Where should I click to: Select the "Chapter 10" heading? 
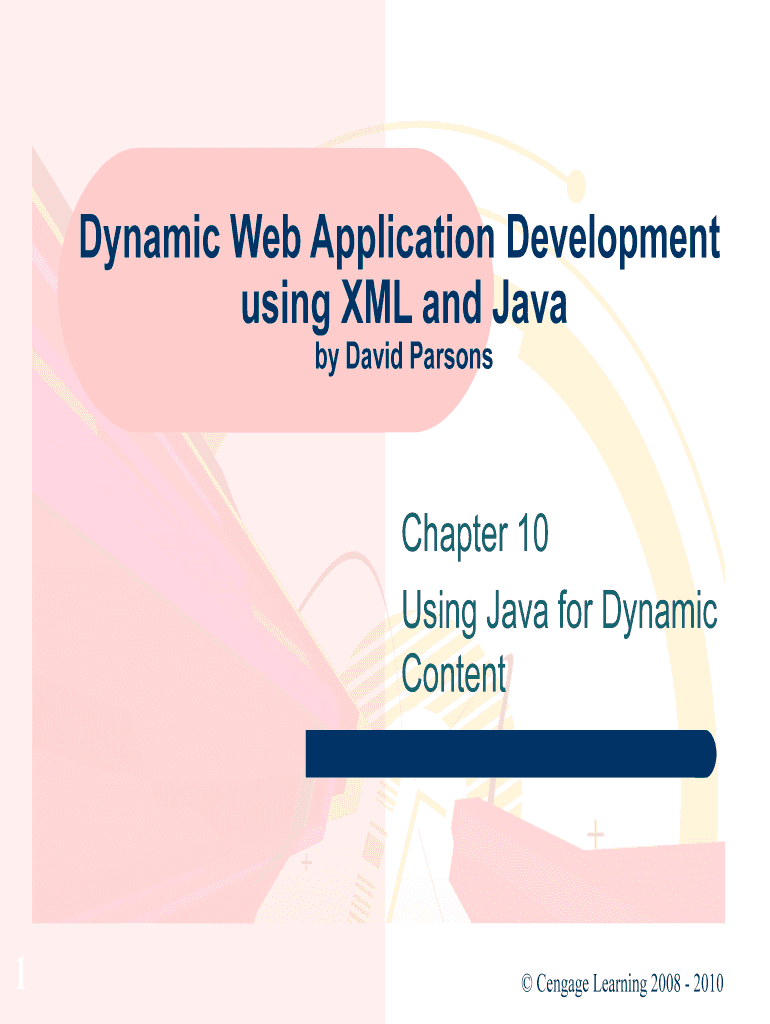[475, 534]
